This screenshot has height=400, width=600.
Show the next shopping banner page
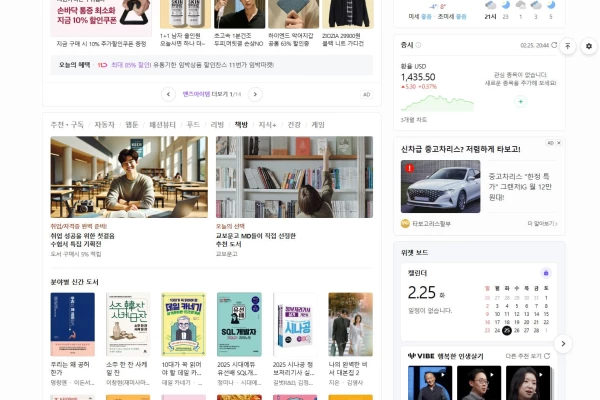pyautogui.click(x=255, y=94)
